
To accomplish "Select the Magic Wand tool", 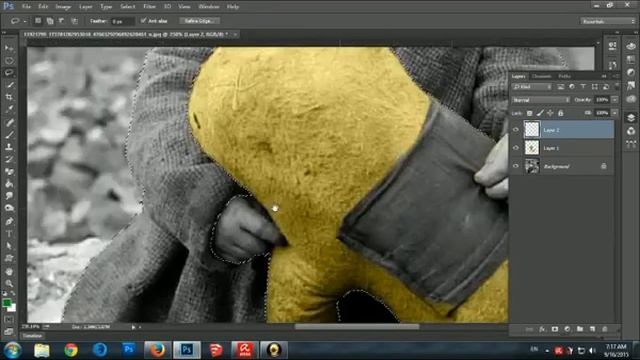I will 9,85.
